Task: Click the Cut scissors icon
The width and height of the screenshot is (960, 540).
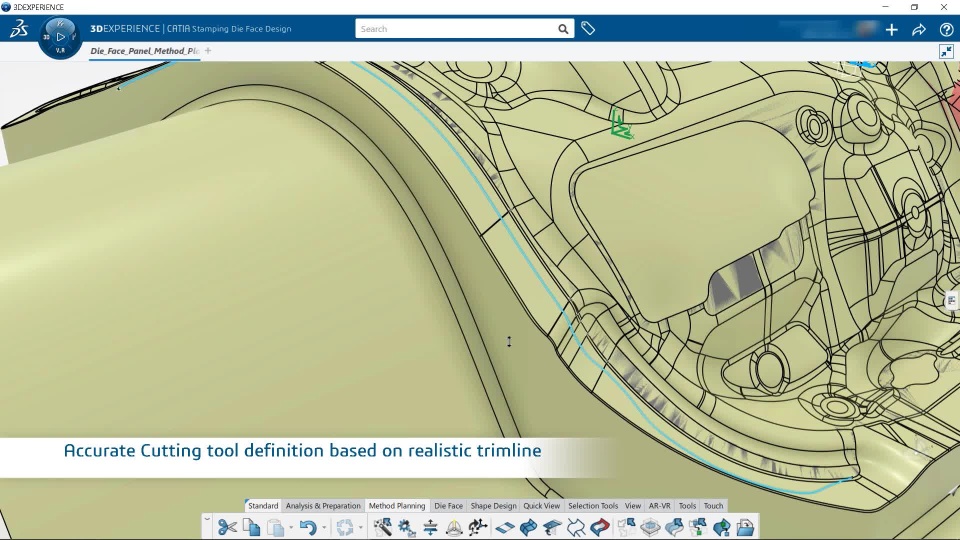Action: point(227,527)
